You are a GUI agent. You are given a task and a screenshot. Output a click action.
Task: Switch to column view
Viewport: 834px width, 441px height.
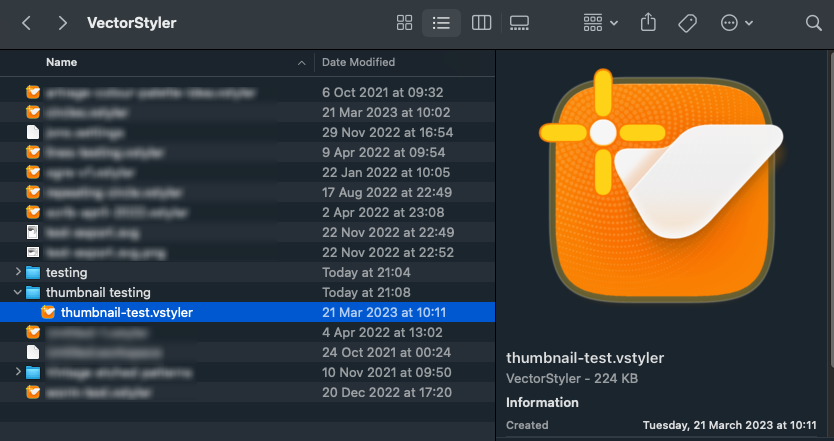click(x=481, y=22)
